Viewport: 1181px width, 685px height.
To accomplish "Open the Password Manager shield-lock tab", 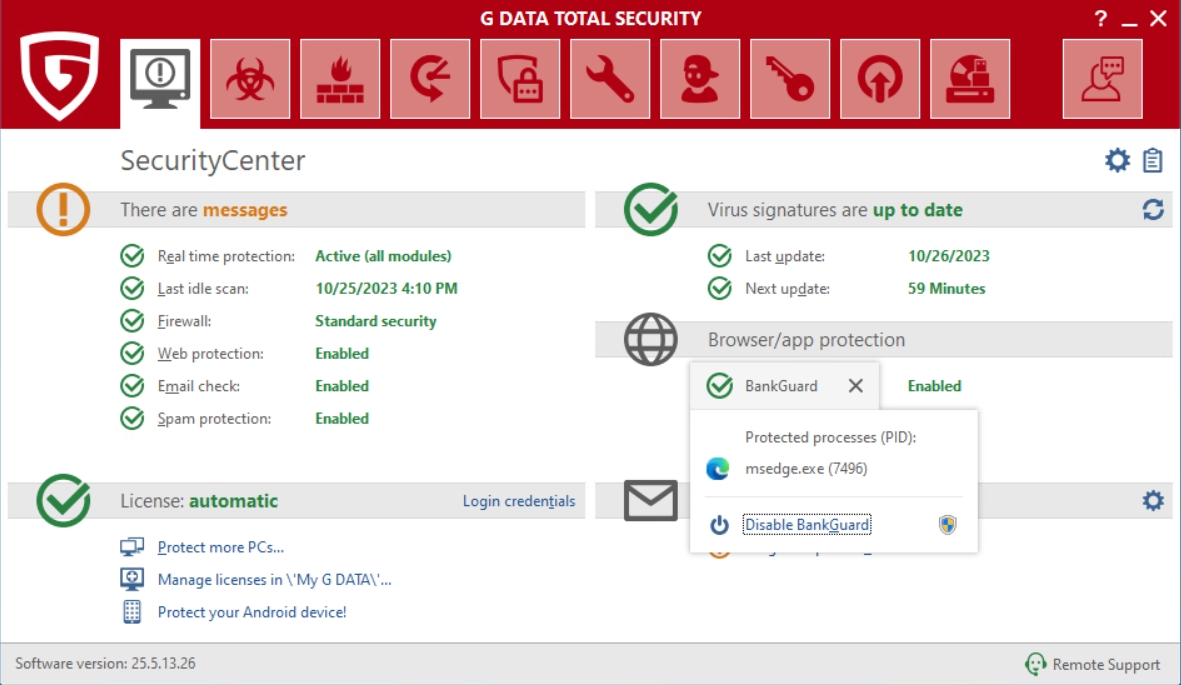I will [520, 79].
